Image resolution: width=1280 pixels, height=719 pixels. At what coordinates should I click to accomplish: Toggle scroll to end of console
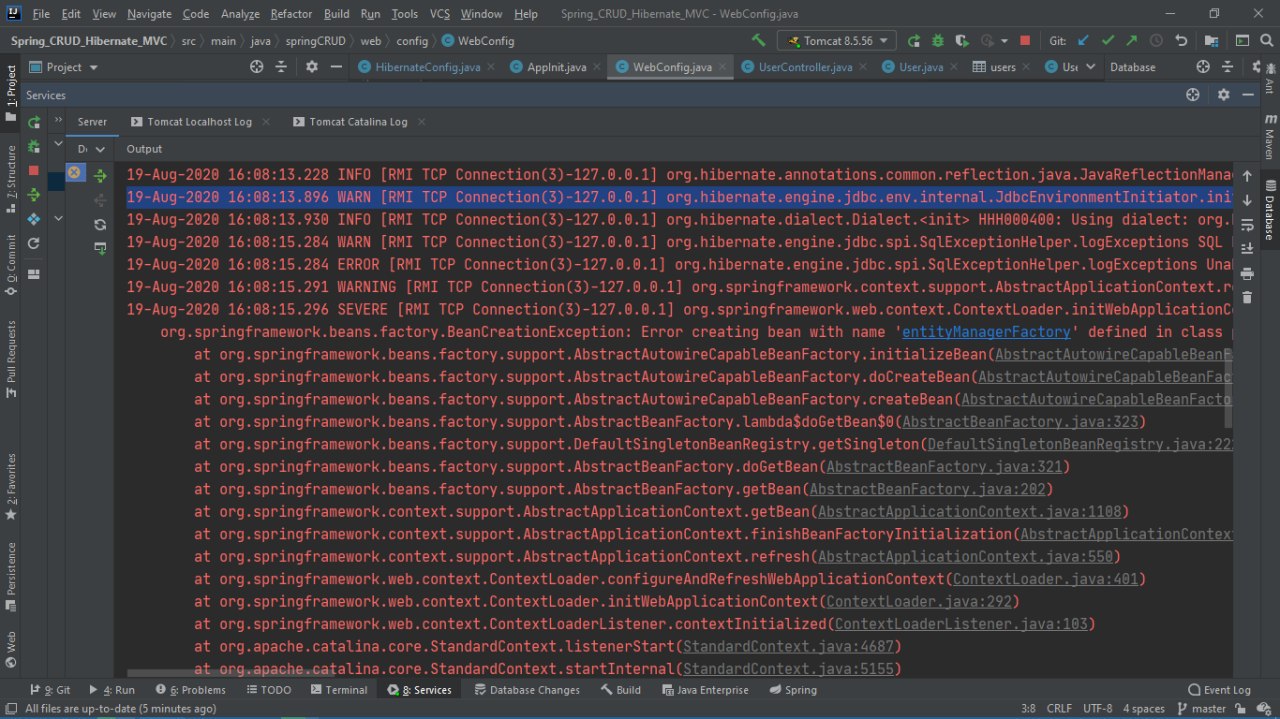click(x=1247, y=249)
